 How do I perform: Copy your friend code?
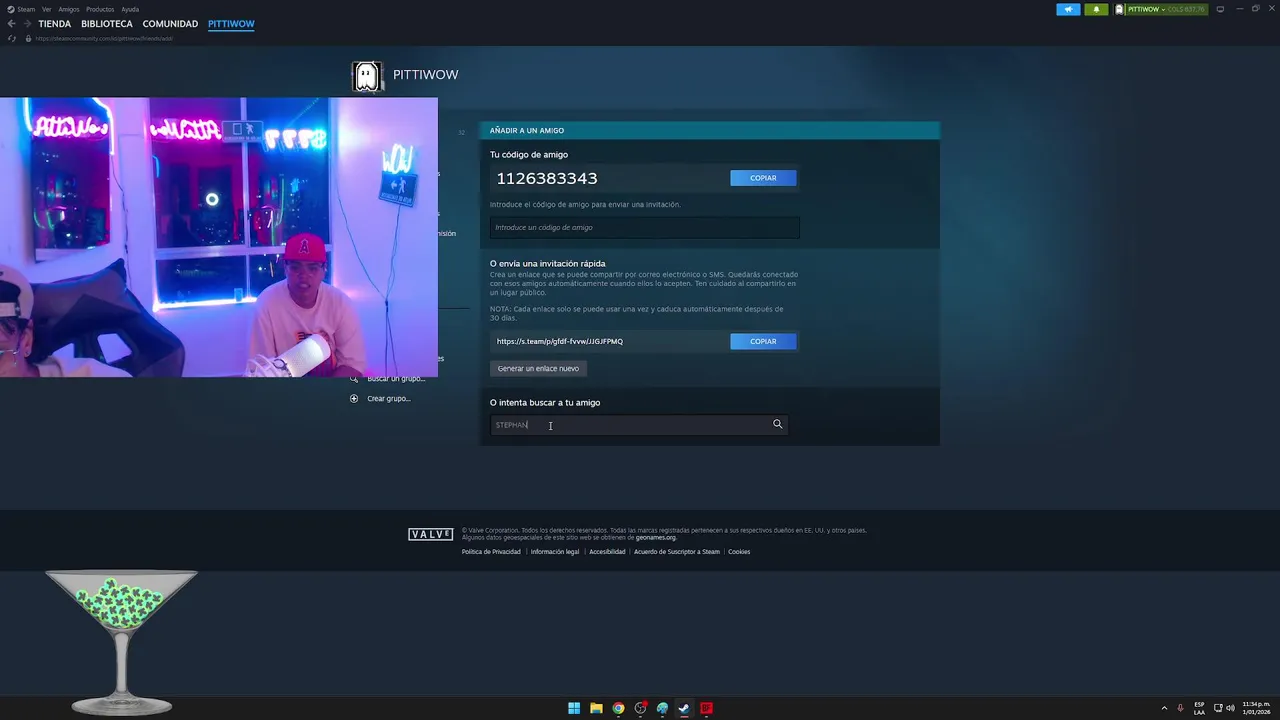763,178
